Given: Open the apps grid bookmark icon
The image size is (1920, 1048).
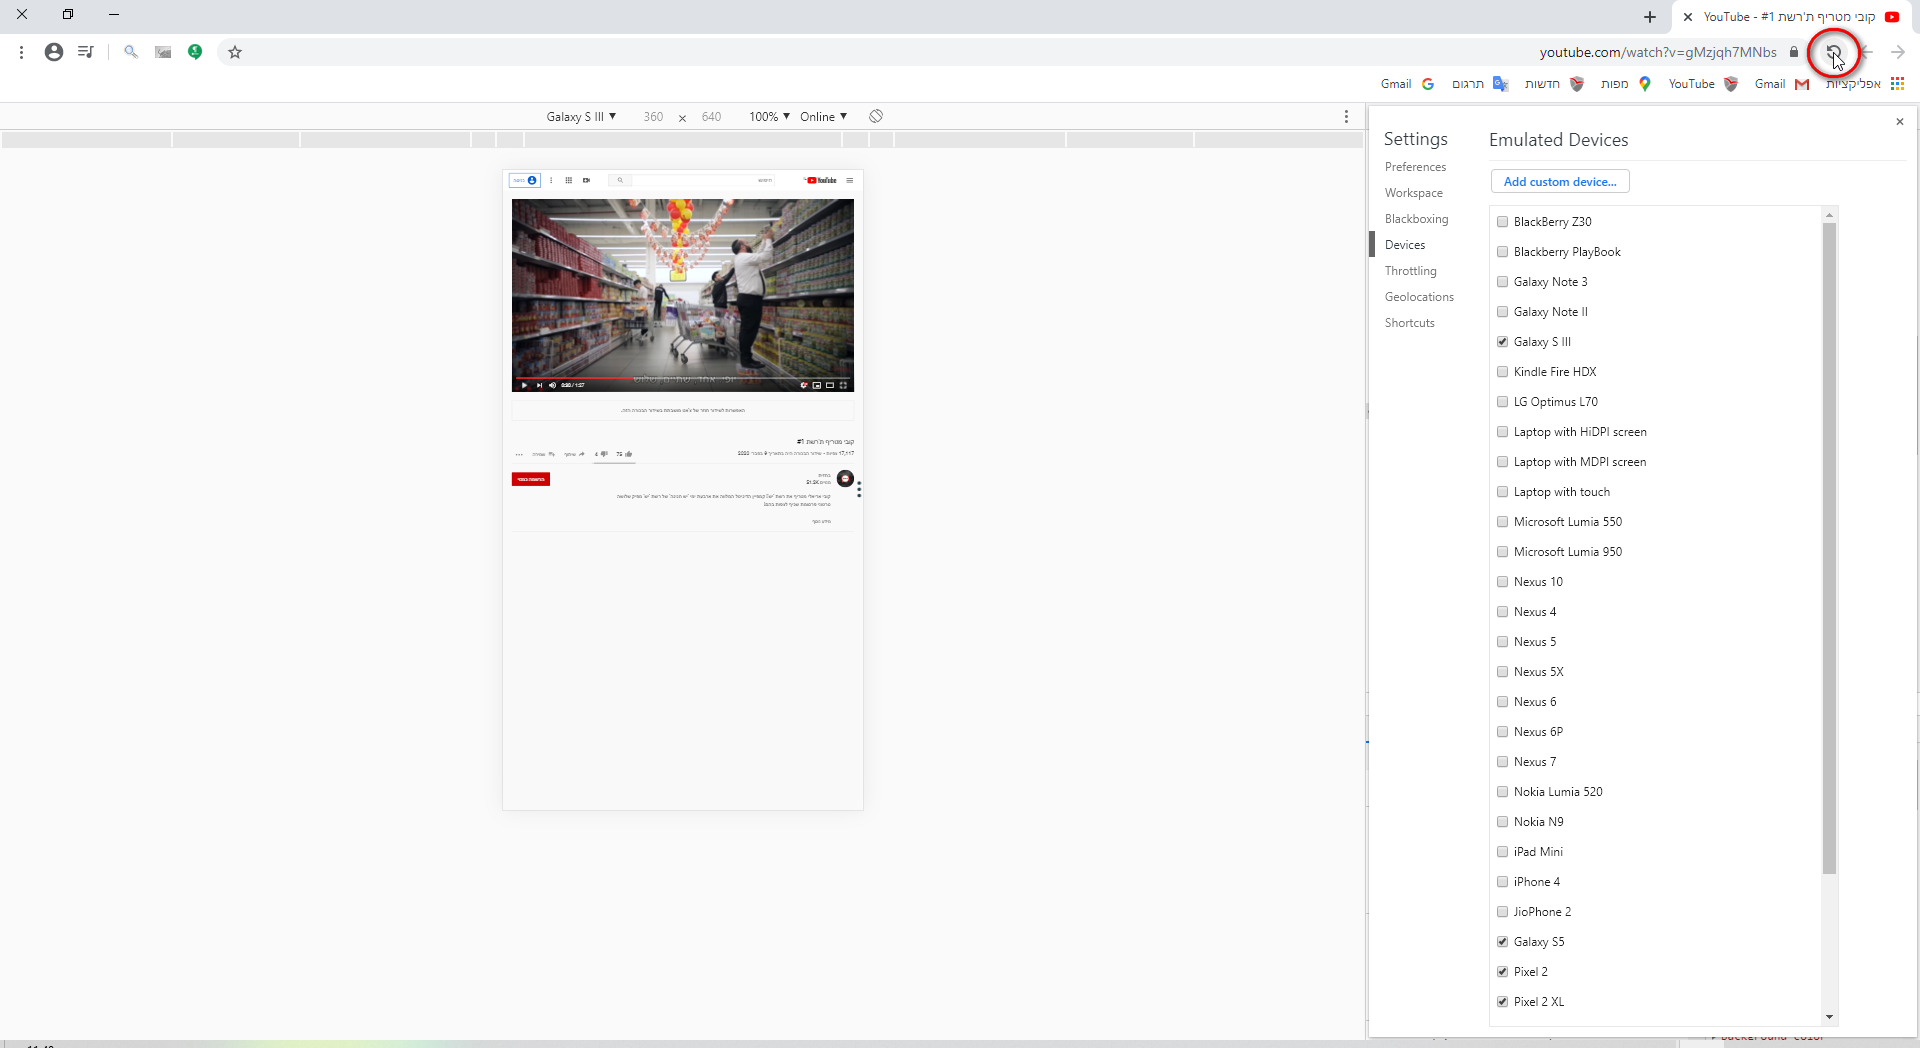Looking at the screenshot, I should coord(1897,84).
